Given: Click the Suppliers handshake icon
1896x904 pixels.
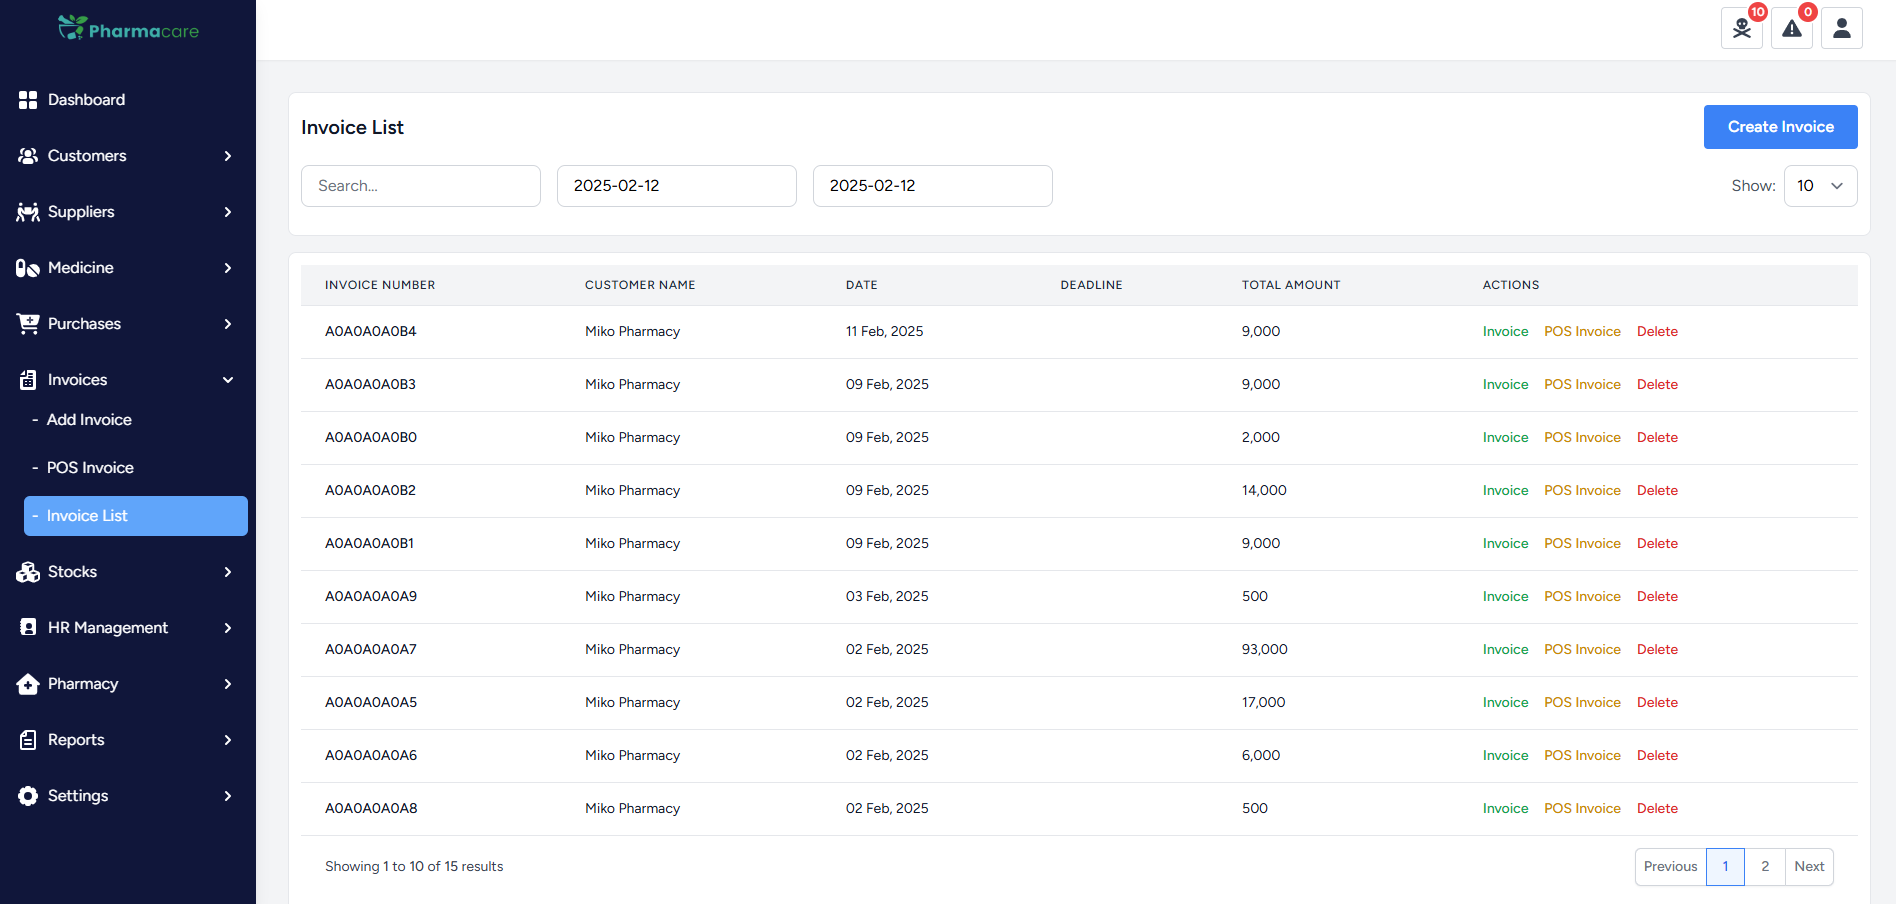Looking at the screenshot, I should click(x=28, y=212).
